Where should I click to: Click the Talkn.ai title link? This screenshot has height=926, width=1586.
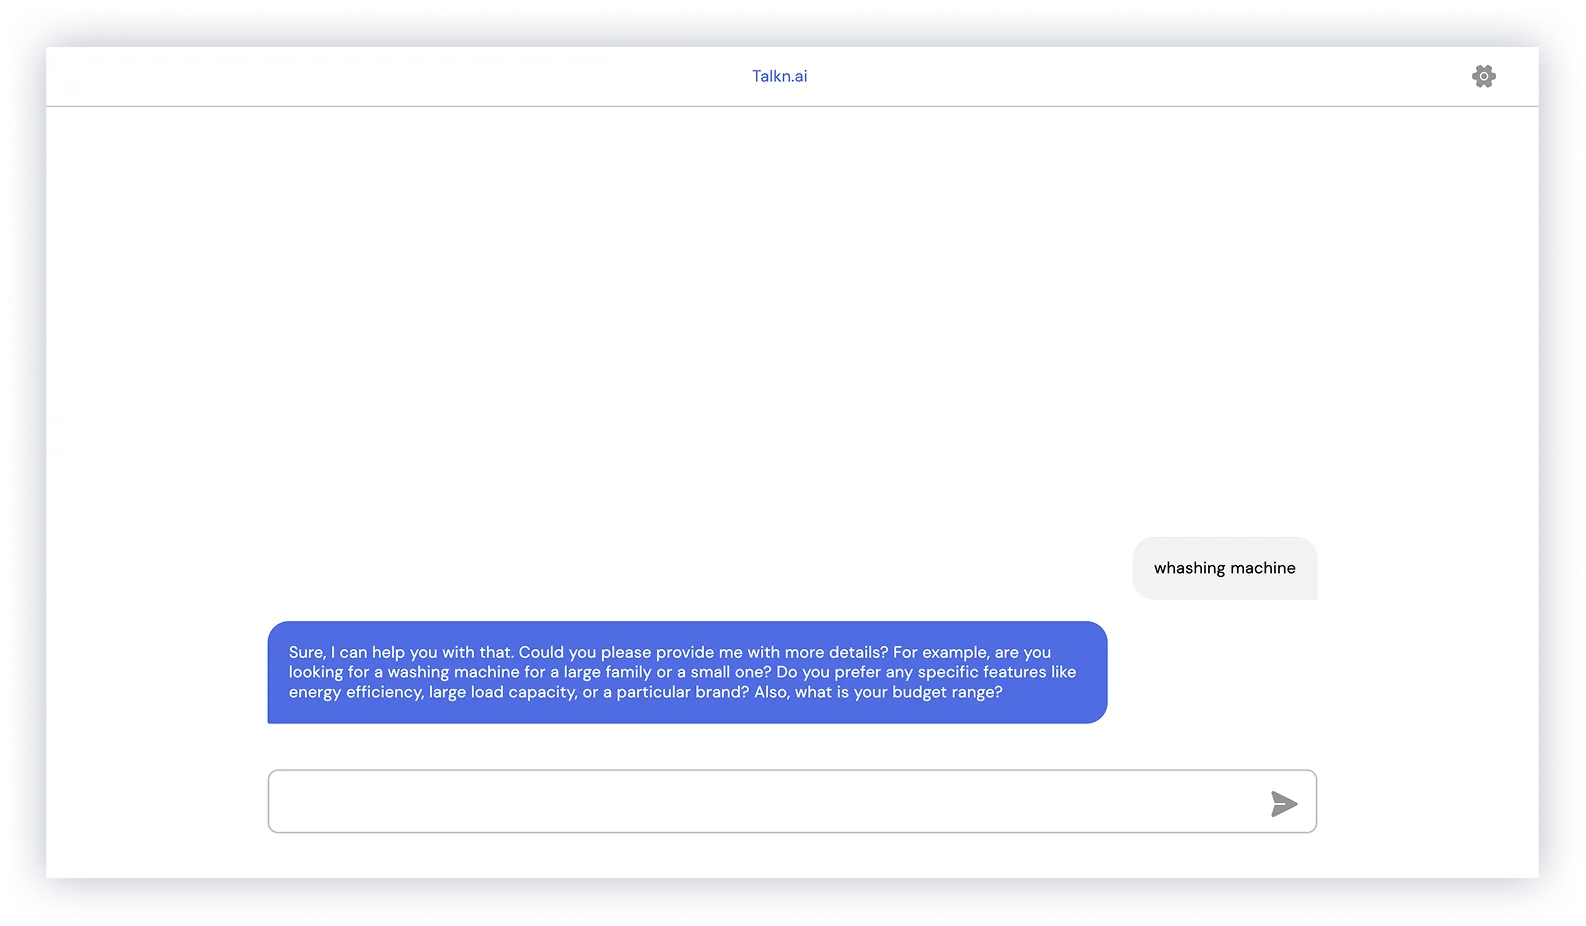(779, 76)
